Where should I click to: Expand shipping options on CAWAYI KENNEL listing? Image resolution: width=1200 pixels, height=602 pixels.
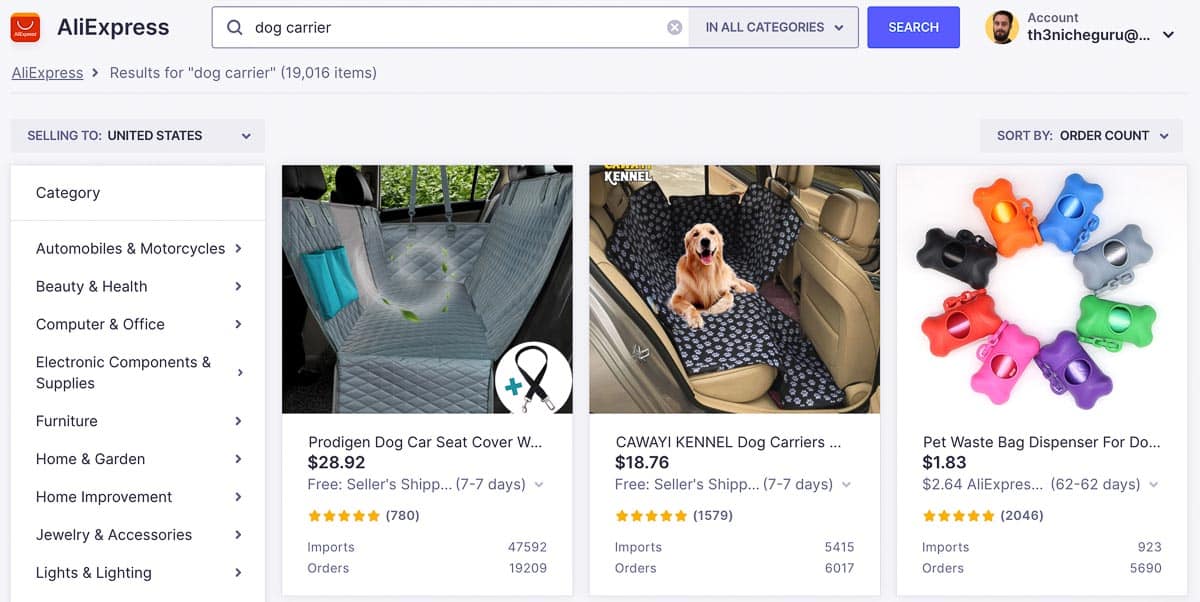click(x=845, y=484)
